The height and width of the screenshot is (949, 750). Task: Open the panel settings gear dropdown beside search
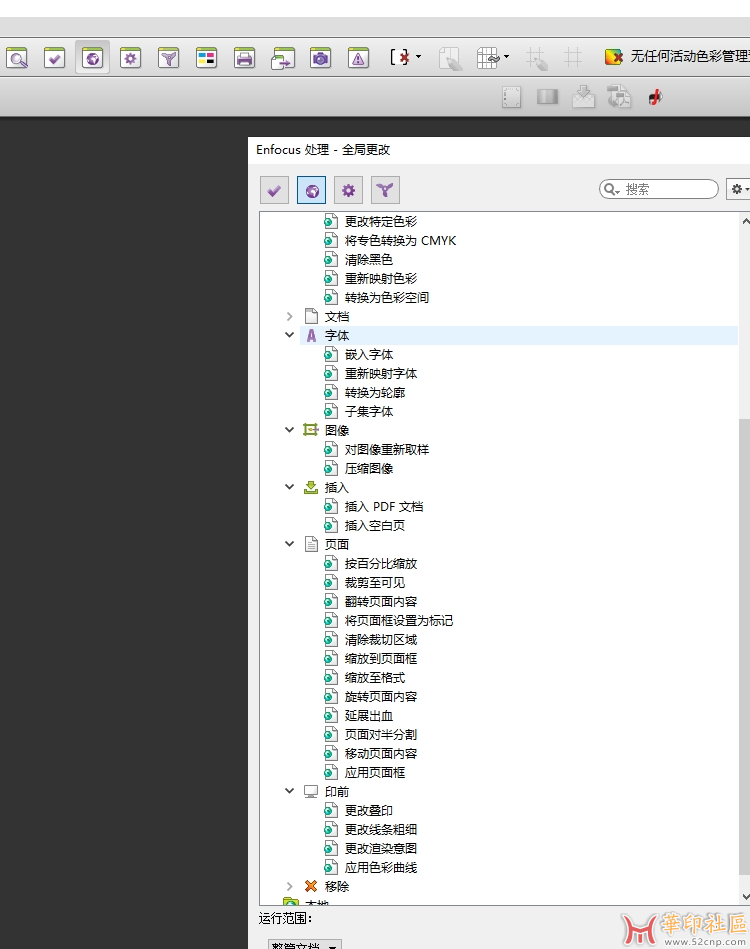[739, 189]
